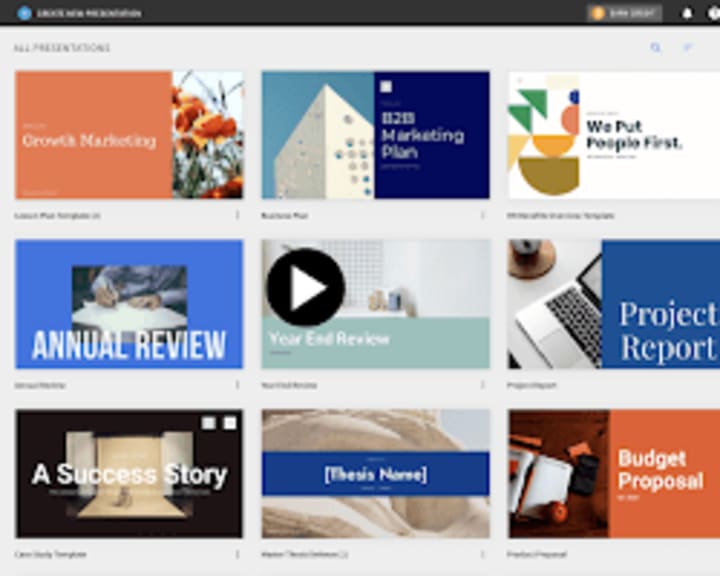Click the Earn Credit button

click(x=624, y=13)
